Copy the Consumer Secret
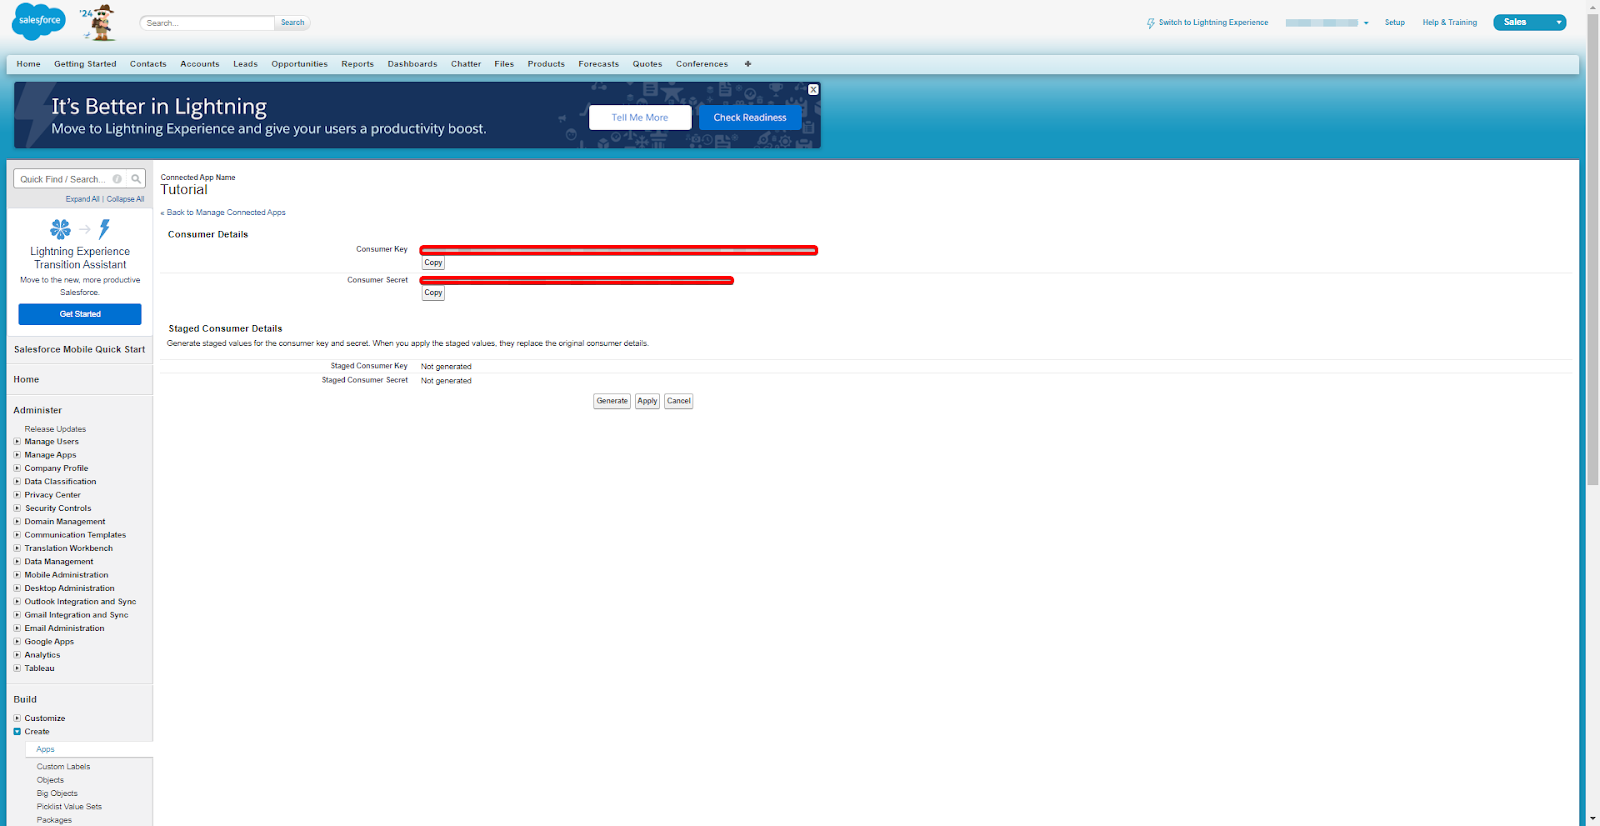The height and width of the screenshot is (826, 1600). tap(433, 293)
